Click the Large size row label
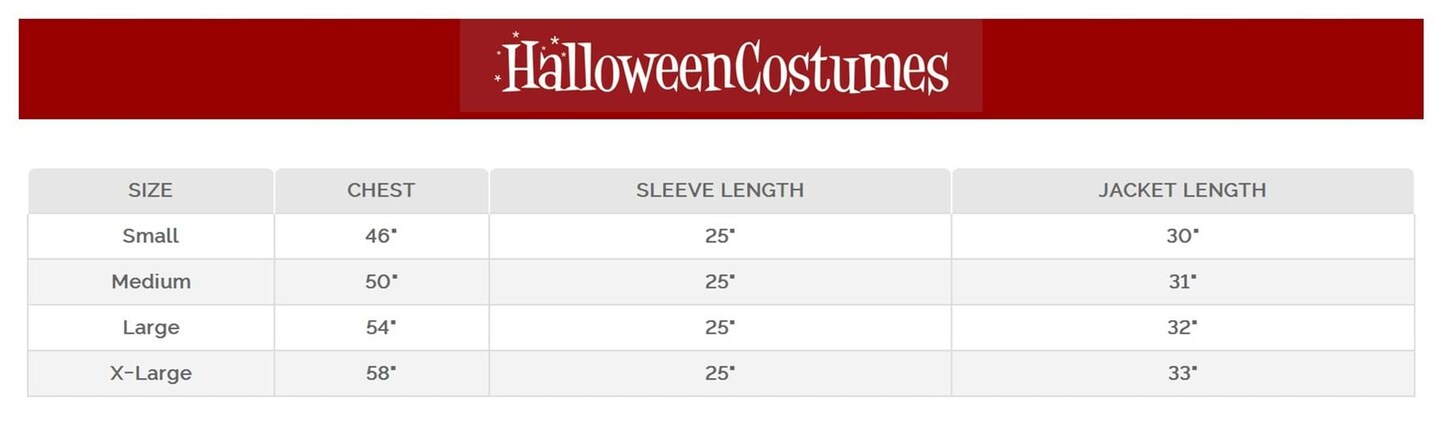Screen dimensions: 1440x424 (150, 328)
